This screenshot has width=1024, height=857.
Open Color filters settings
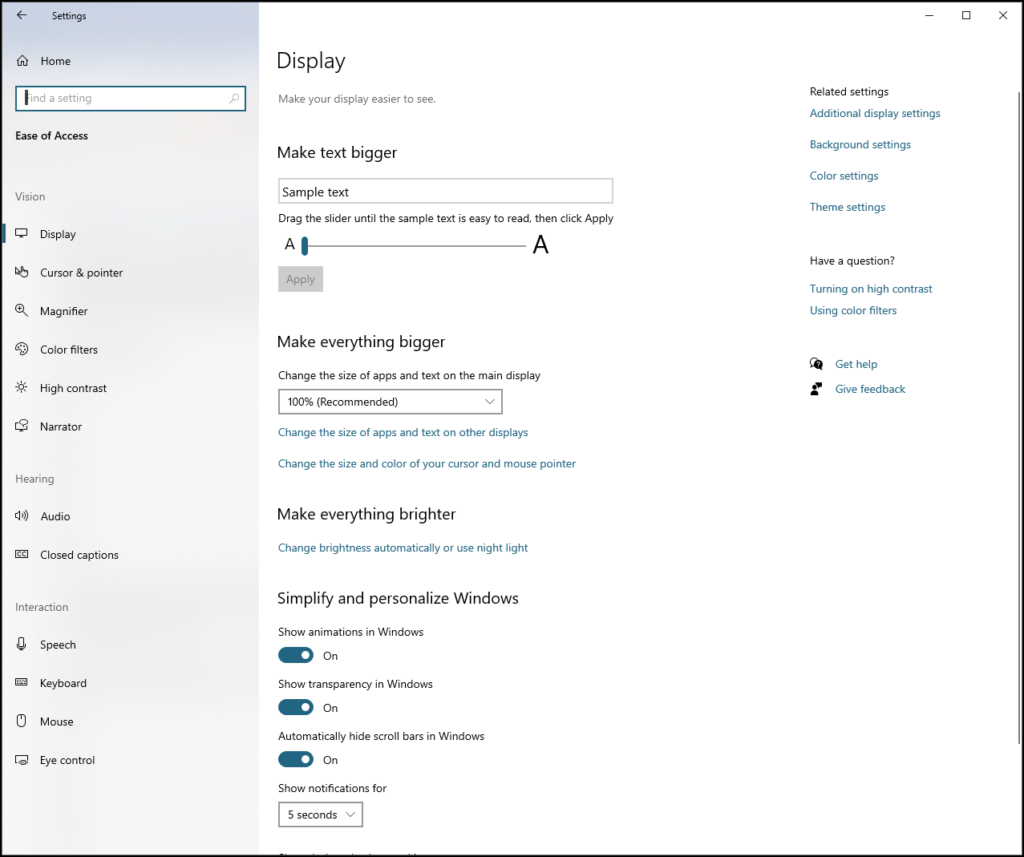(69, 349)
